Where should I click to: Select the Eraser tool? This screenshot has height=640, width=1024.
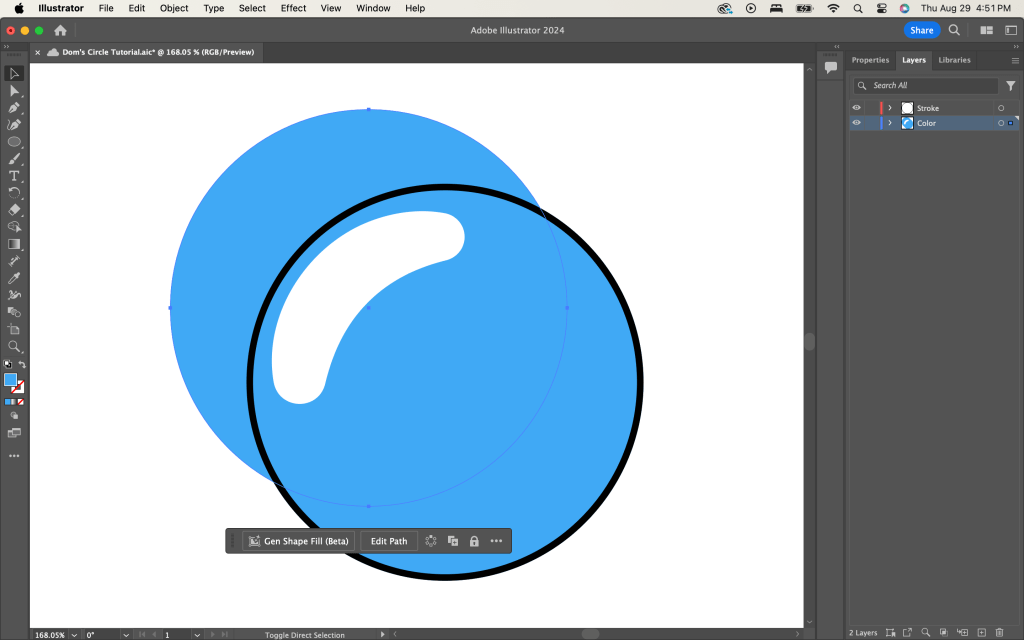(x=14, y=210)
